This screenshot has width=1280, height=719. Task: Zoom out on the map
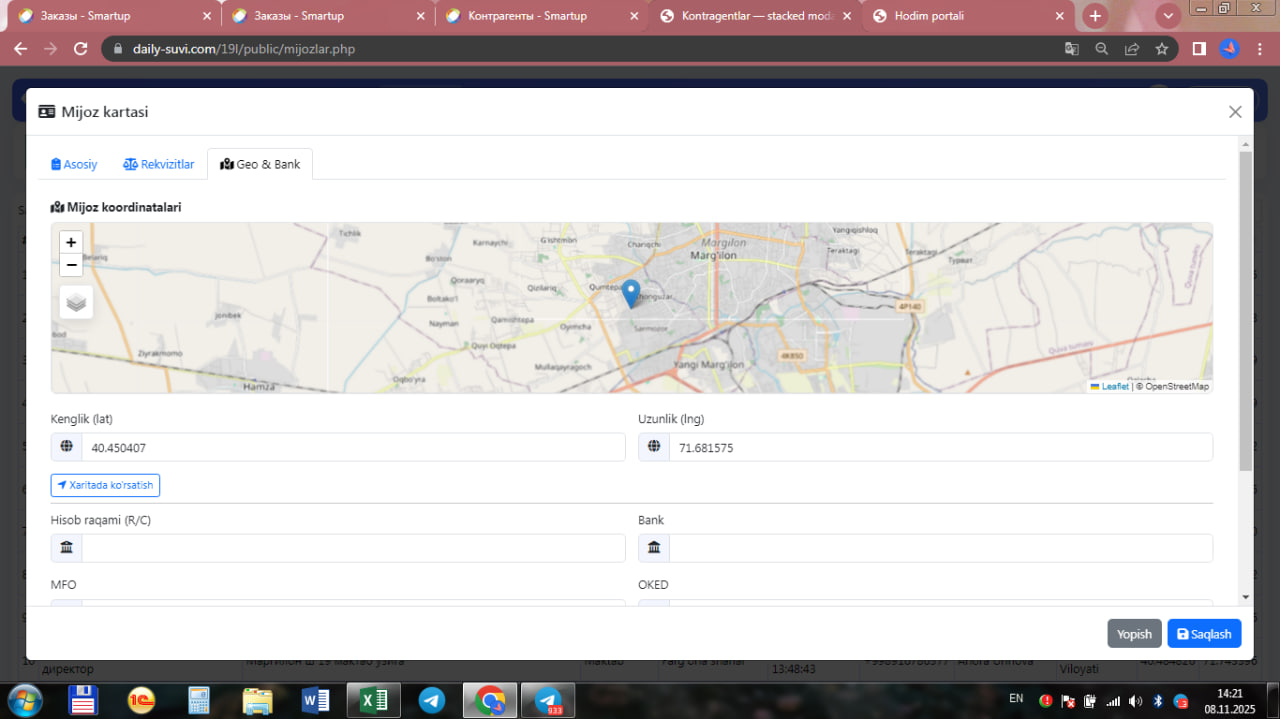tap(71, 265)
